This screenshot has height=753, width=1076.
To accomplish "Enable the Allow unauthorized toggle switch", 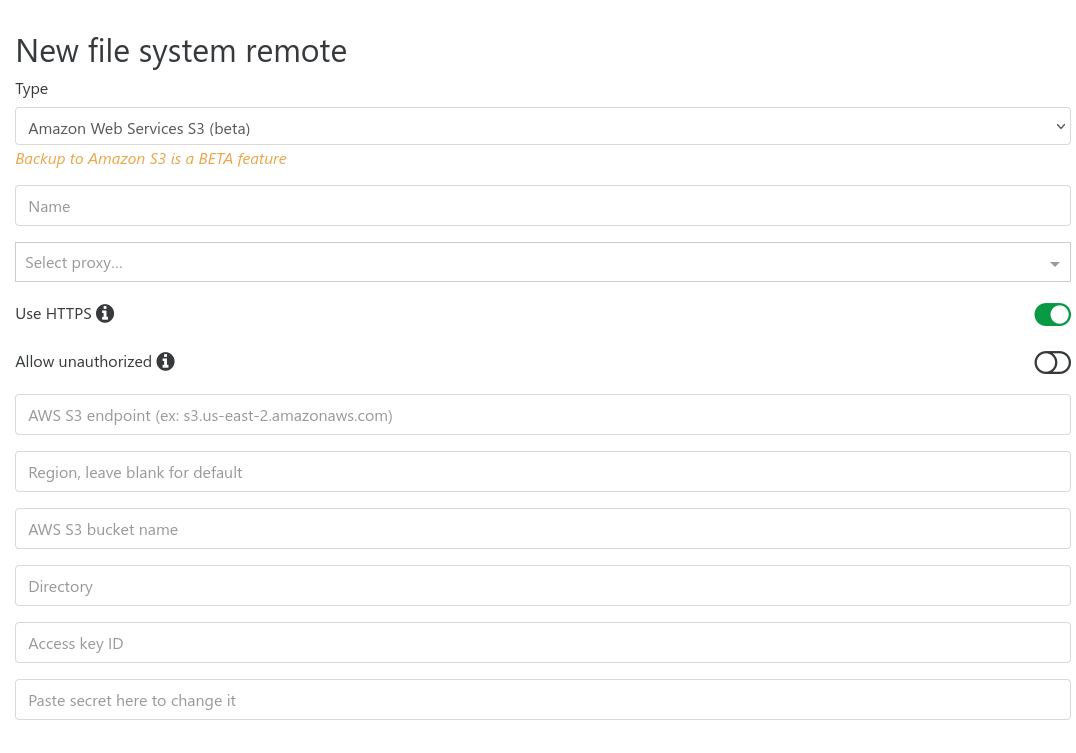I will [1052, 363].
